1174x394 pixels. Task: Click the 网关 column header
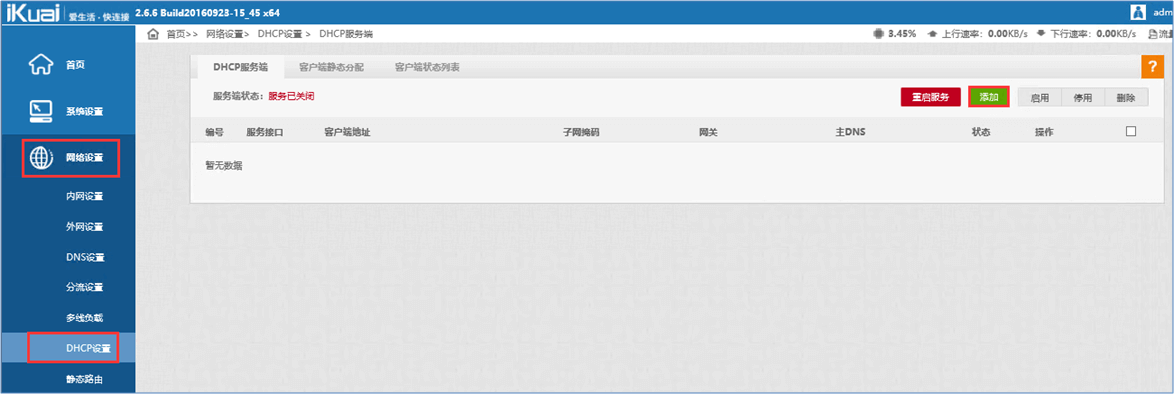click(x=708, y=132)
